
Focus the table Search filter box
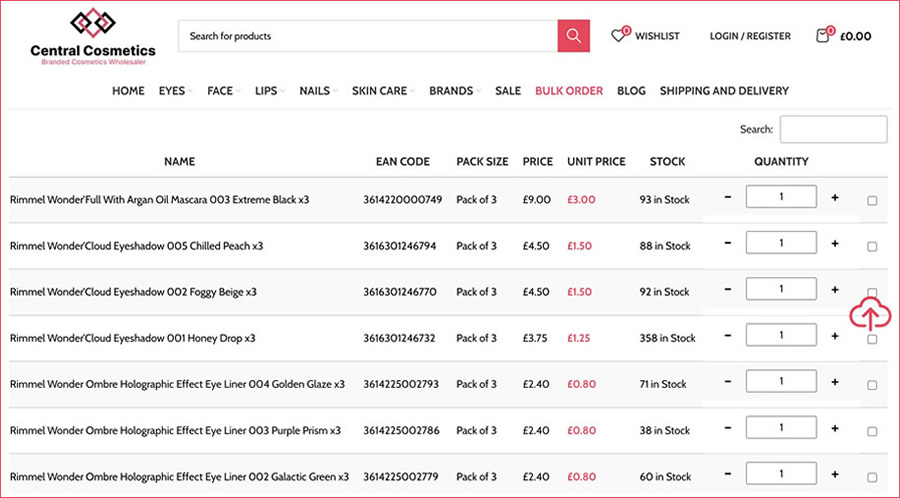coord(833,129)
